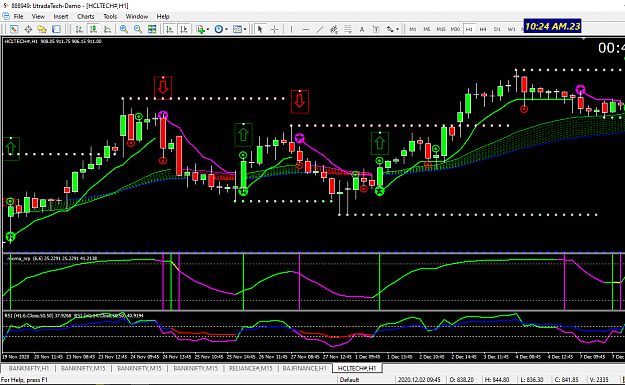Expand the Templates dropdown arrow

click(245, 29)
